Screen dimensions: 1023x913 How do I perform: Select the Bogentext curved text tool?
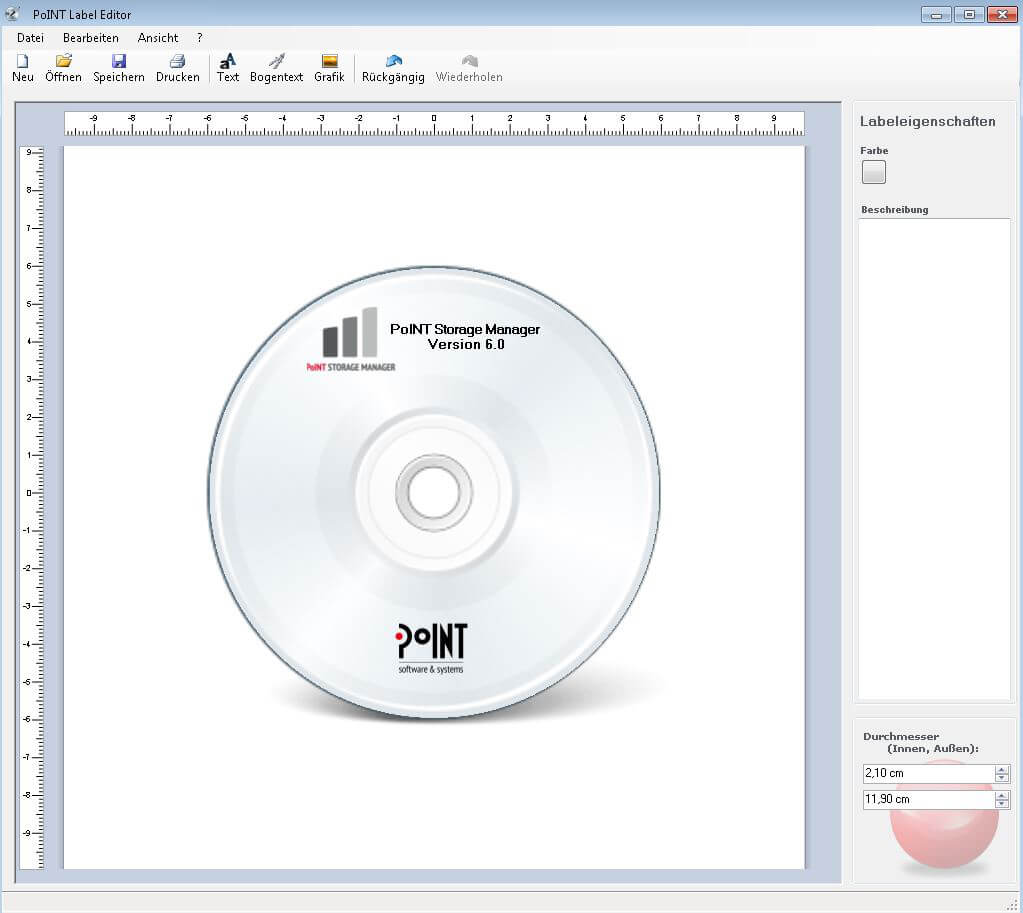click(277, 68)
